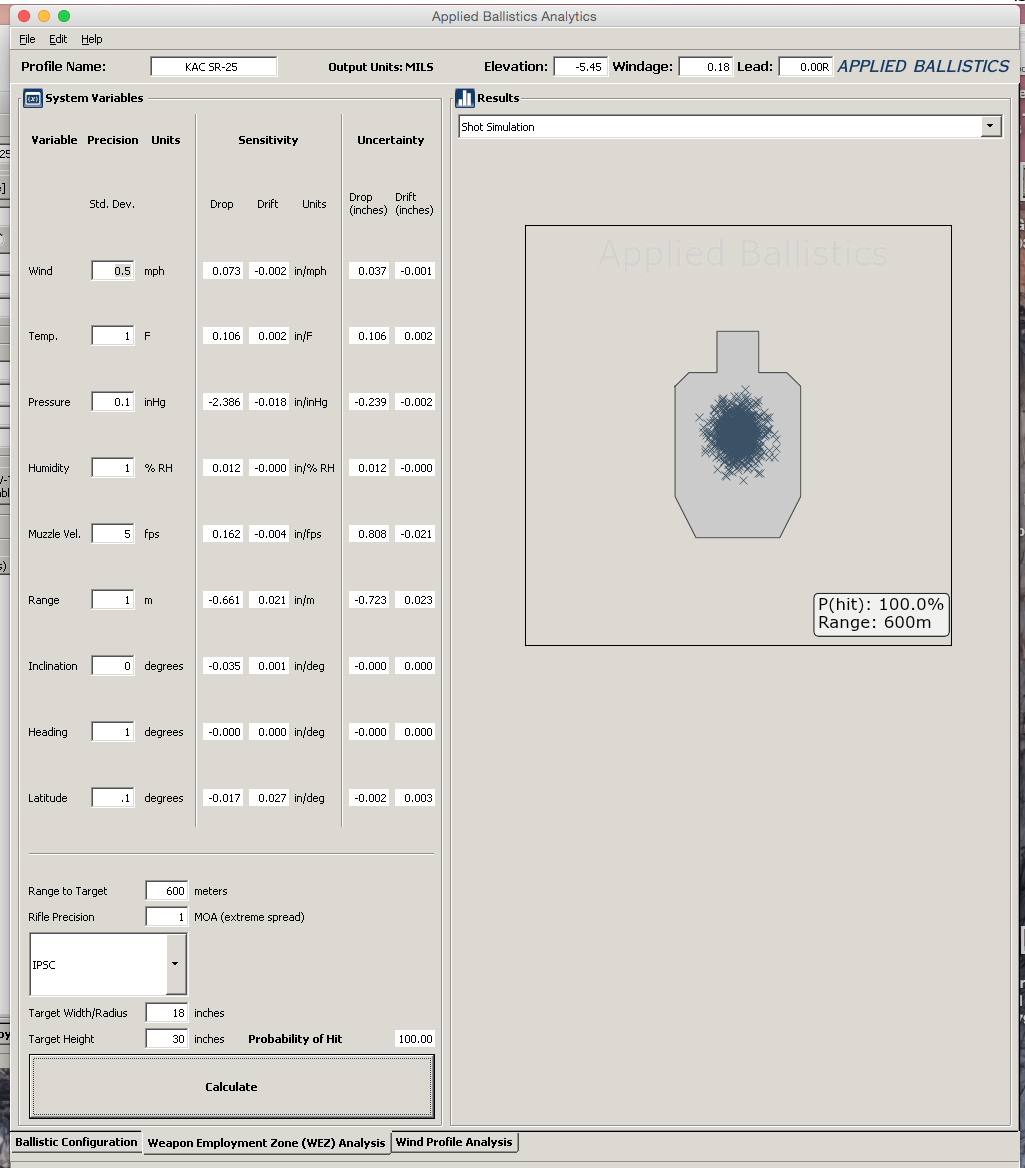The image size is (1025, 1168).
Task: Click the Calculate button
Action: [232, 1087]
